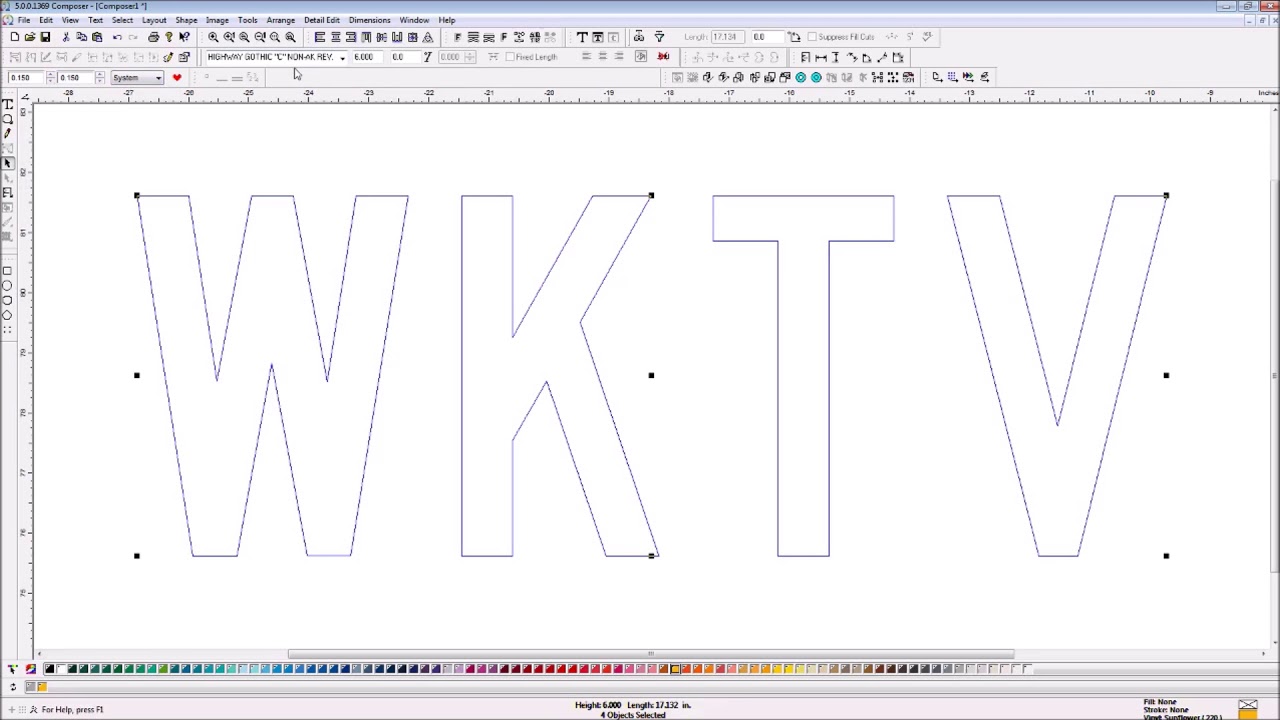
Task: Click the horizontal dimension tool icon
Action: tap(820, 57)
